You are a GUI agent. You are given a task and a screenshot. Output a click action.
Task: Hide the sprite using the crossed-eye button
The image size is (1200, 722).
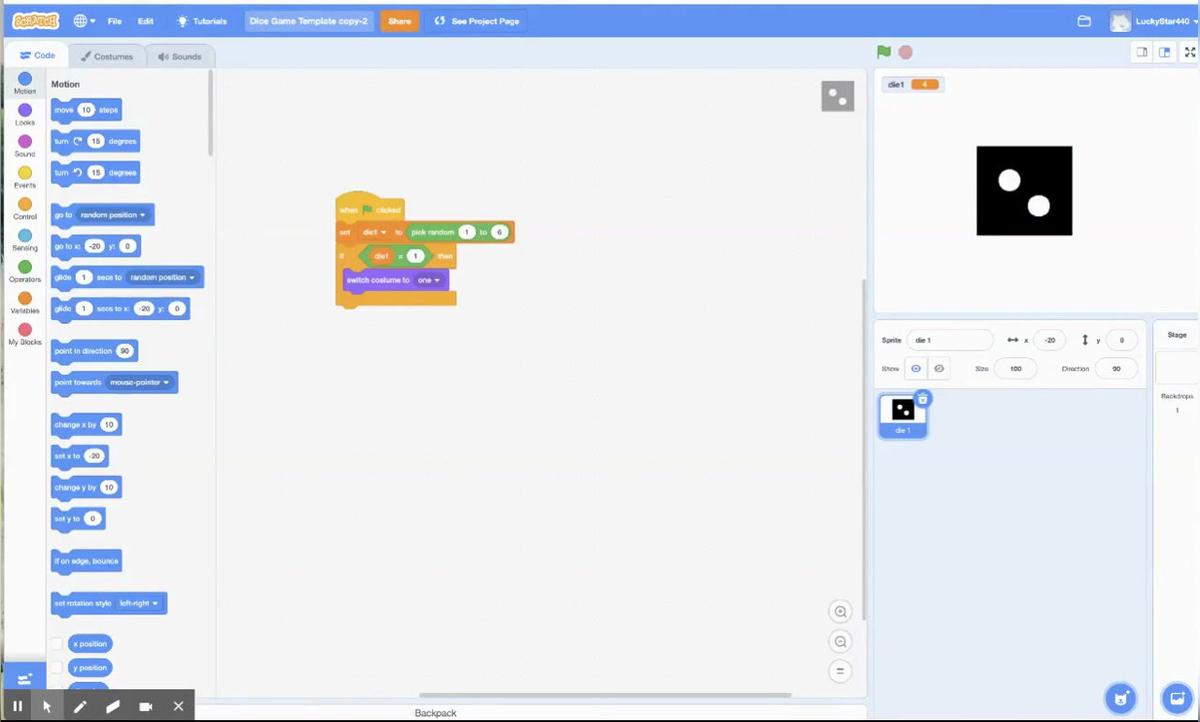tap(939, 369)
